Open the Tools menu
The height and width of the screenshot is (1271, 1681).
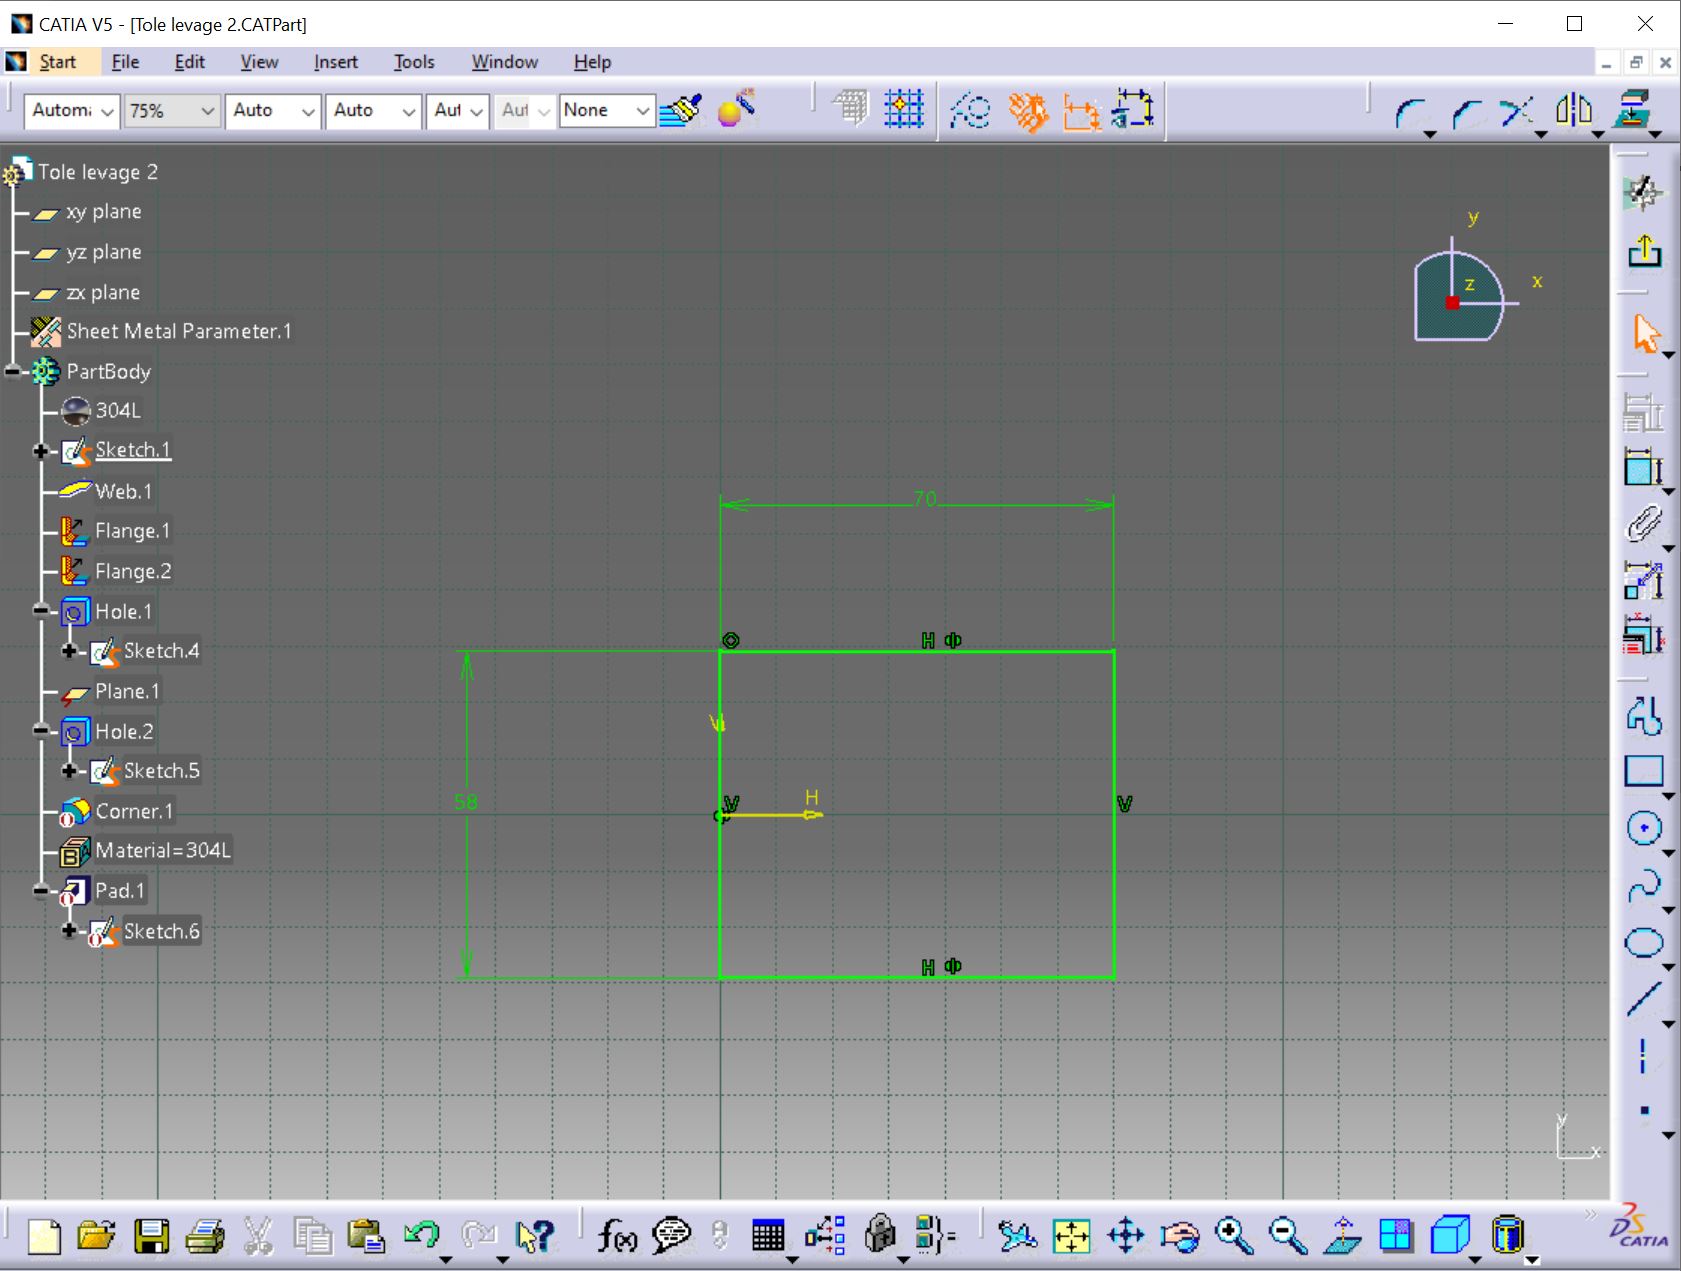(413, 62)
